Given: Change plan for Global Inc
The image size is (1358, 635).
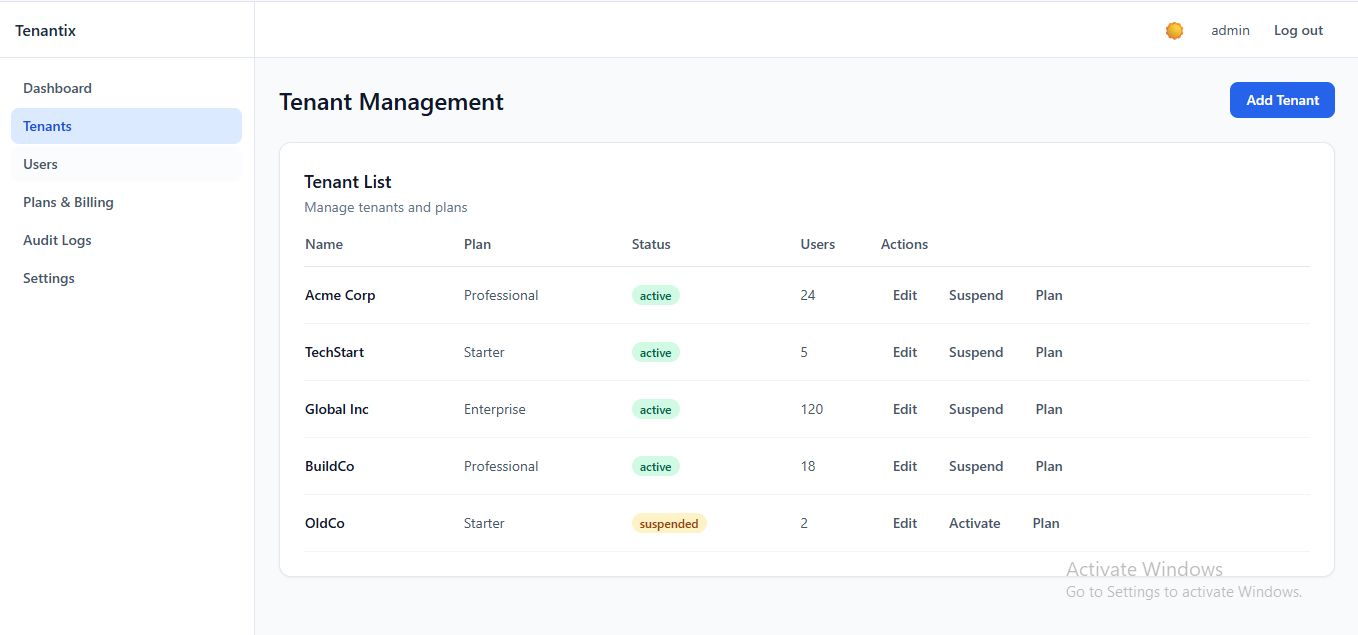Looking at the screenshot, I should [1049, 409].
